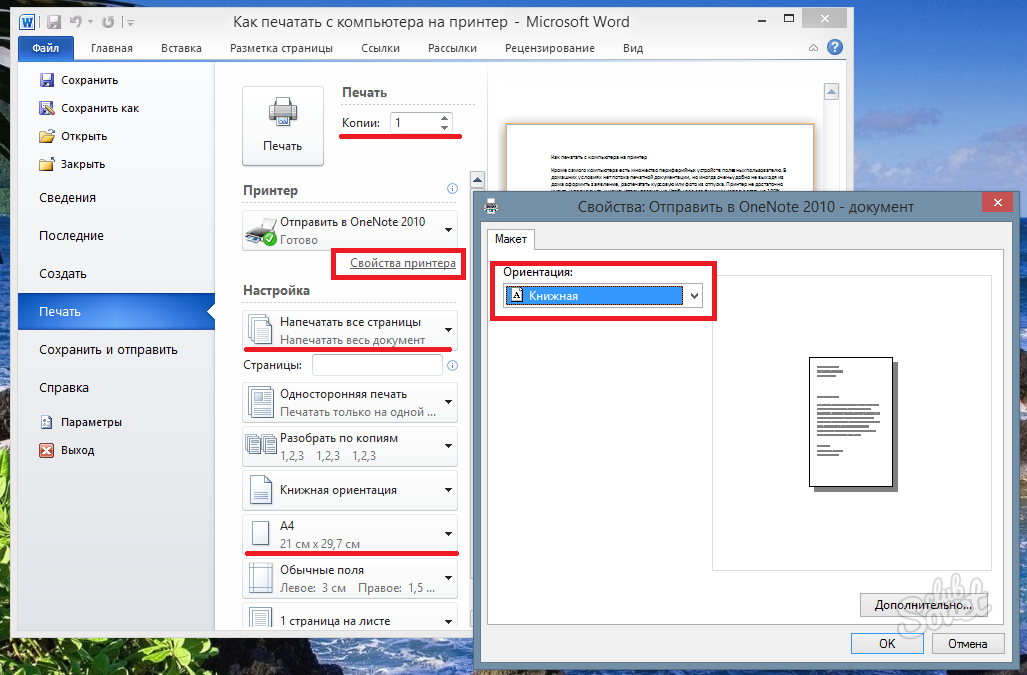The width and height of the screenshot is (1027, 675).
Task: Open the Word Help question mark icon
Action: (x=834, y=47)
